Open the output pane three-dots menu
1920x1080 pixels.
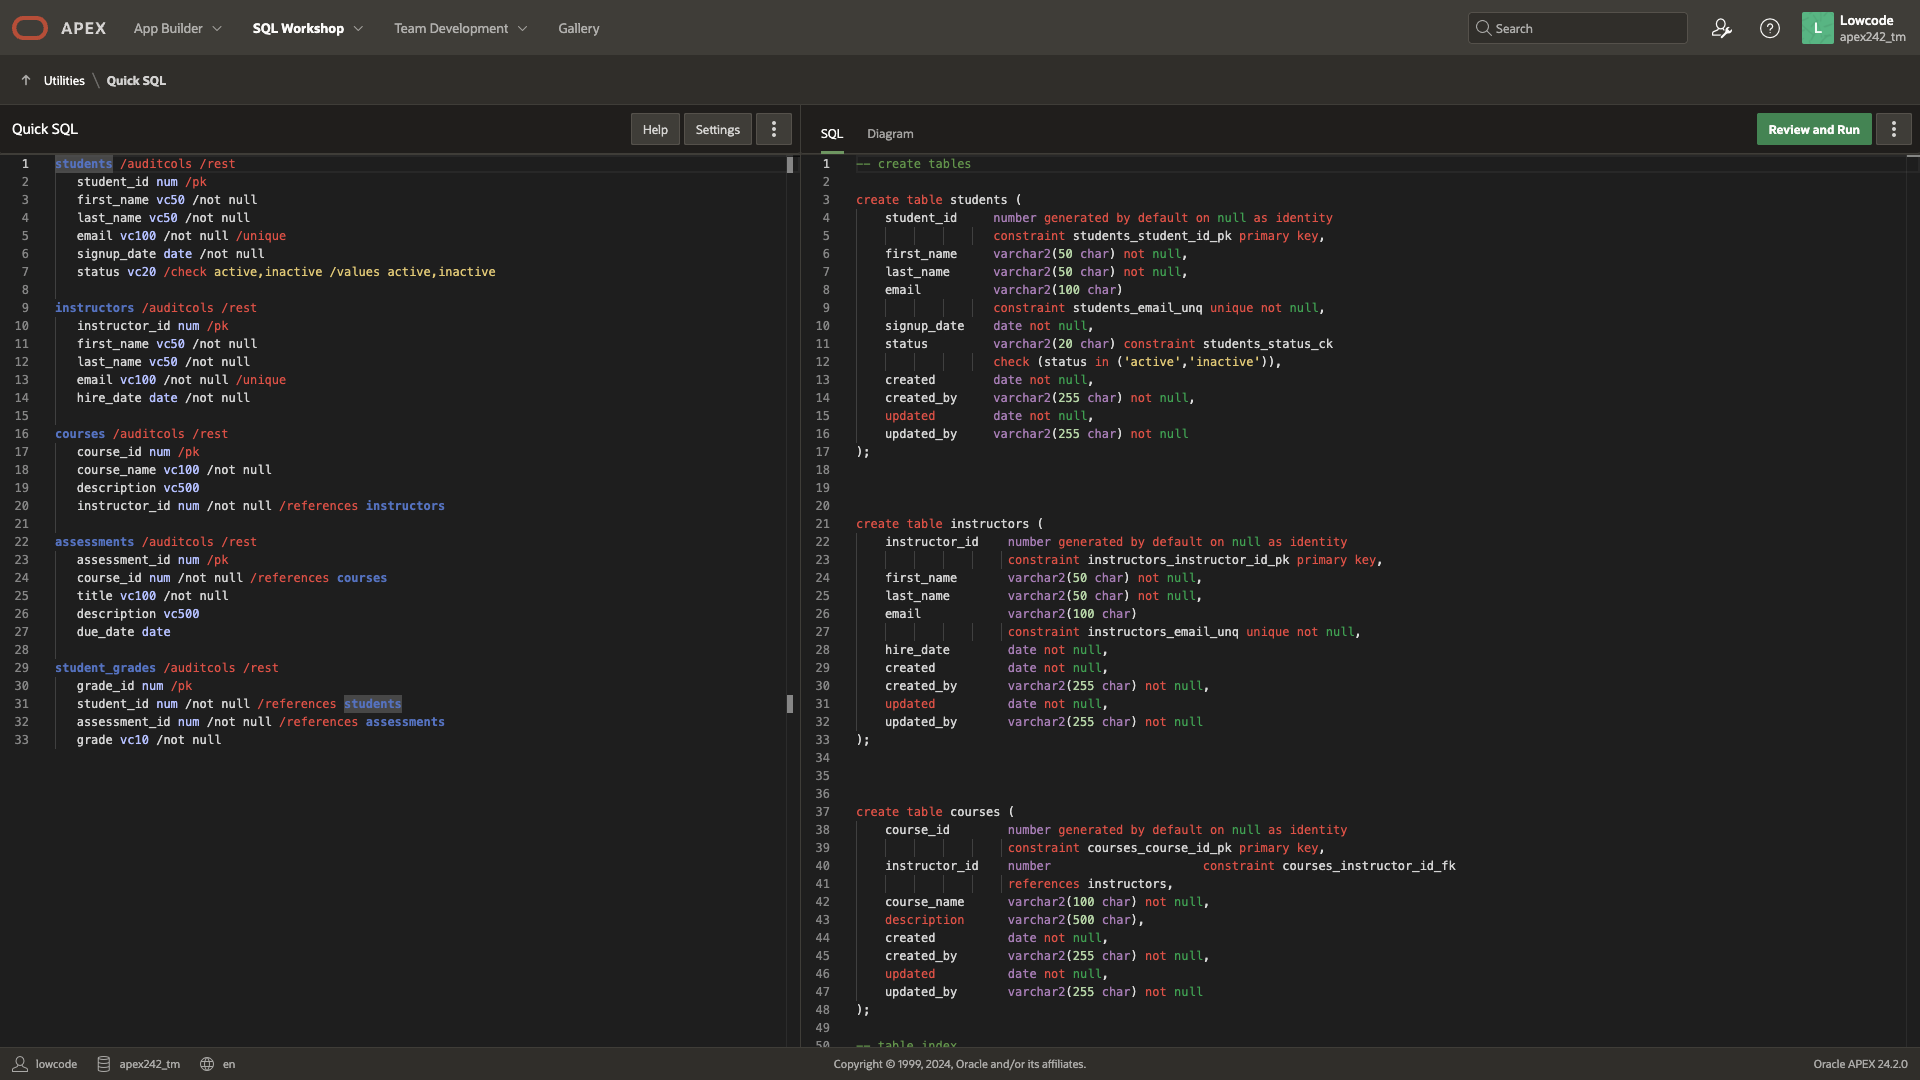pyautogui.click(x=1893, y=129)
